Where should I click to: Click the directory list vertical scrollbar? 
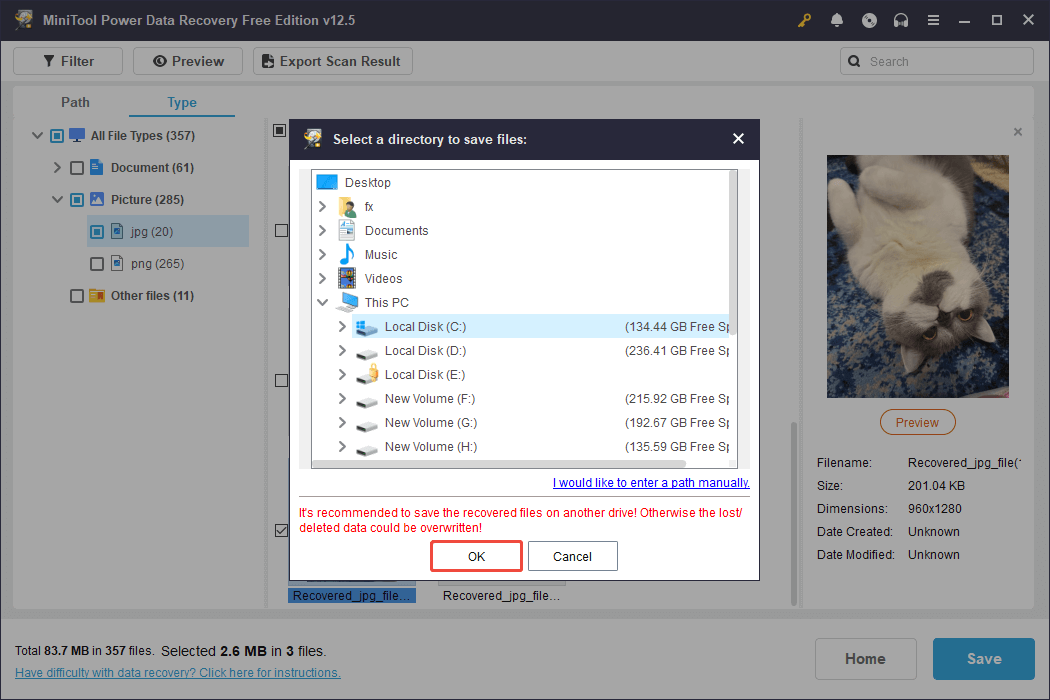(x=733, y=252)
